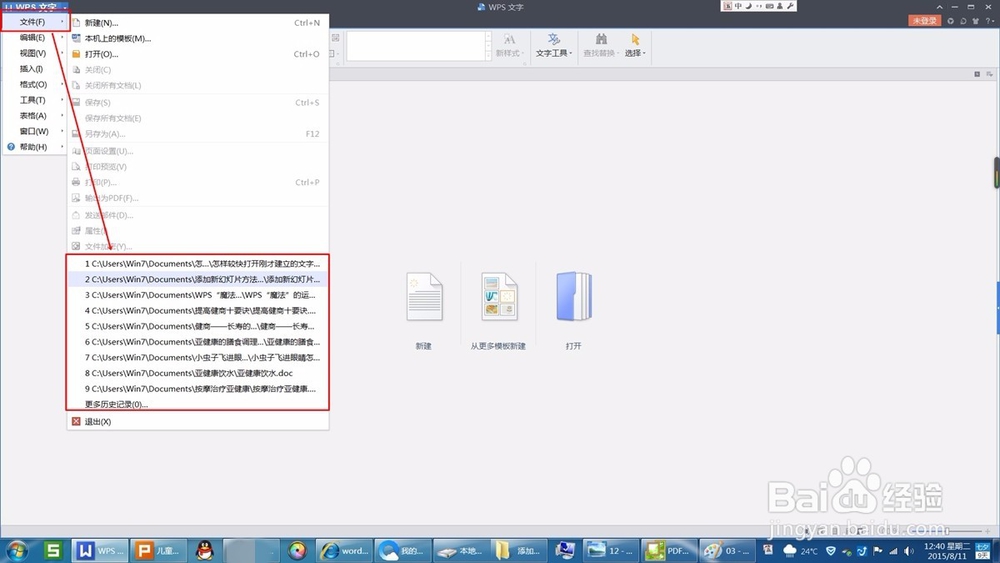Open the 选择 cursor dropdown
The height and width of the screenshot is (563, 1000).
point(635,45)
